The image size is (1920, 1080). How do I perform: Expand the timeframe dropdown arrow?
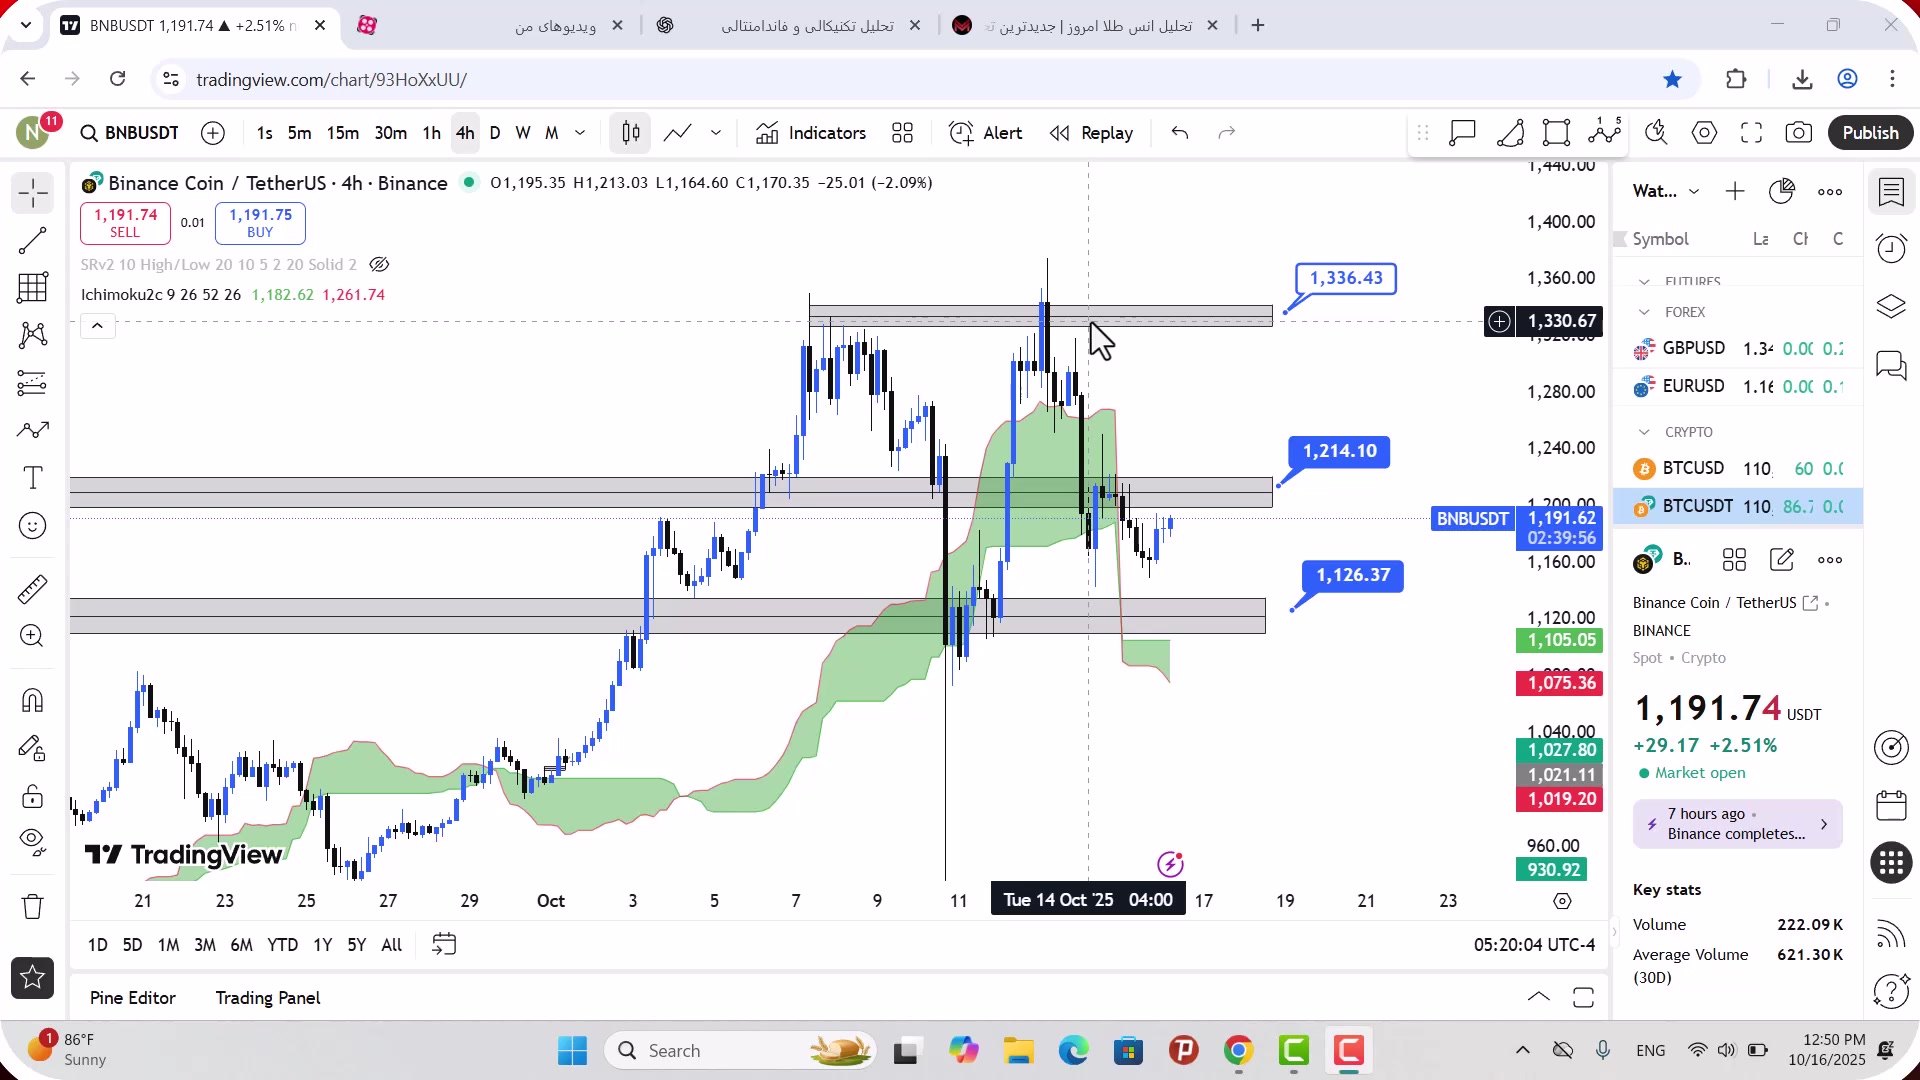[x=580, y=133]
